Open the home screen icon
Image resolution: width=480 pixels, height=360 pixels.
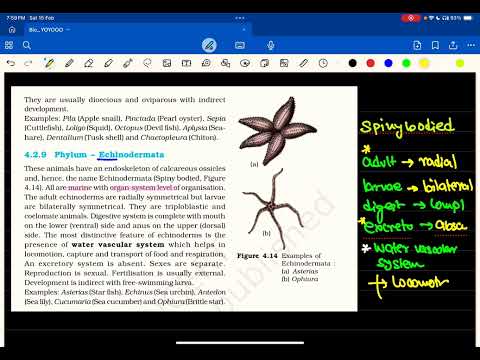click(x=12, y=30)
